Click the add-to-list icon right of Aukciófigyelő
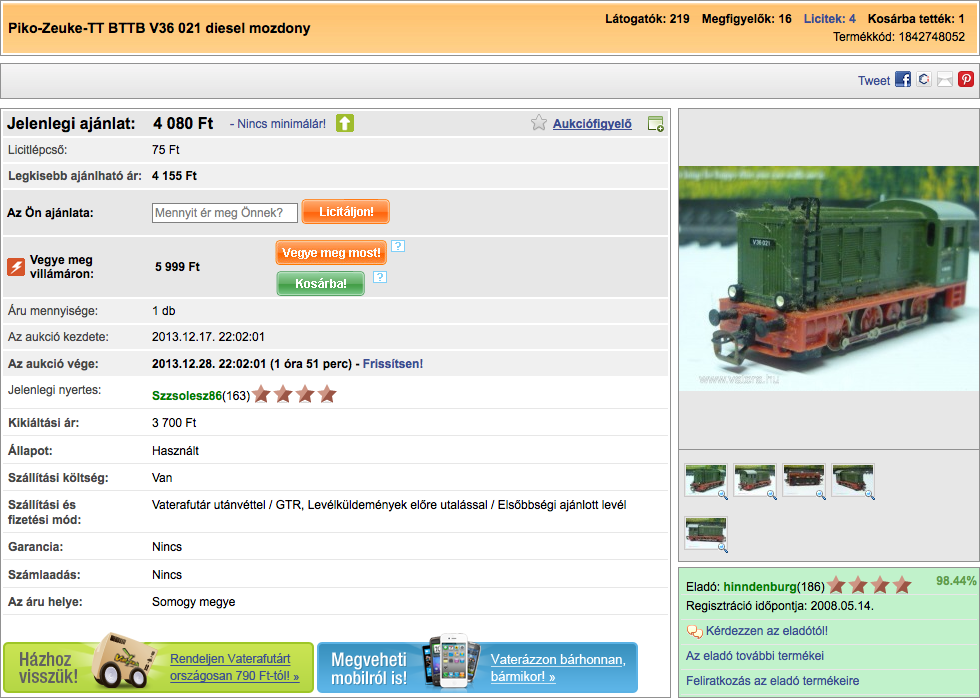980x698 pixels. [x=656, y=124]
